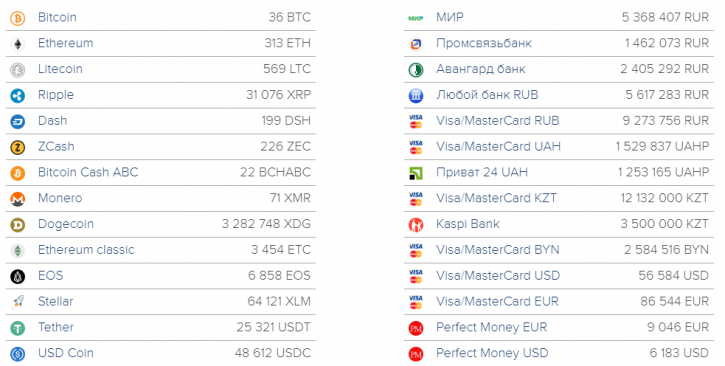Click the blue Ripple icon

(18, 96)
